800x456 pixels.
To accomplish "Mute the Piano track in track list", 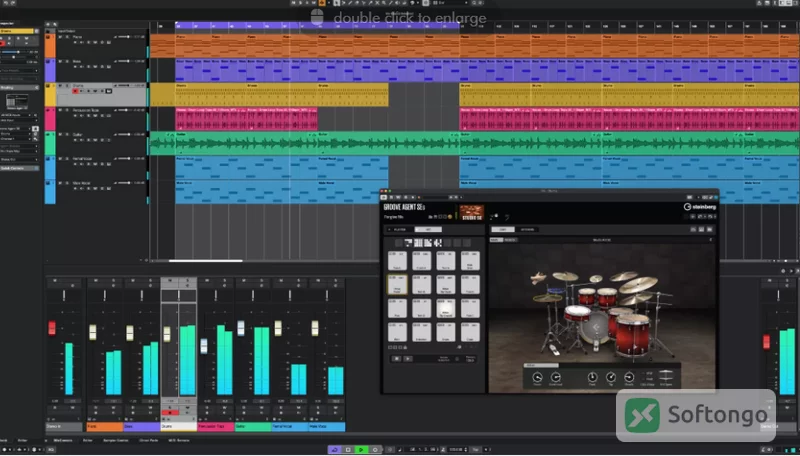I will pyautogui.click(x=60, y=37).
